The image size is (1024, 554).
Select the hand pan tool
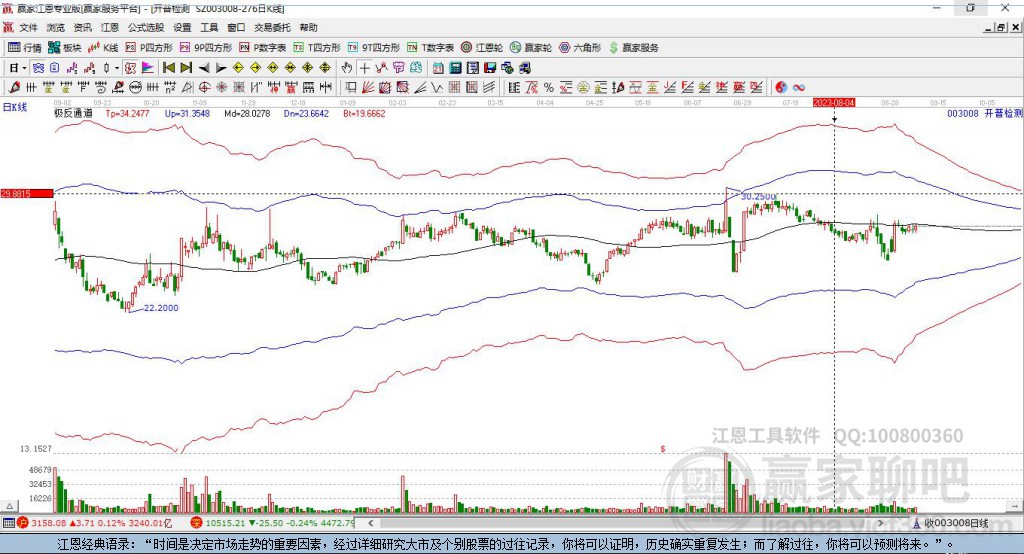(x=347, y=68)
